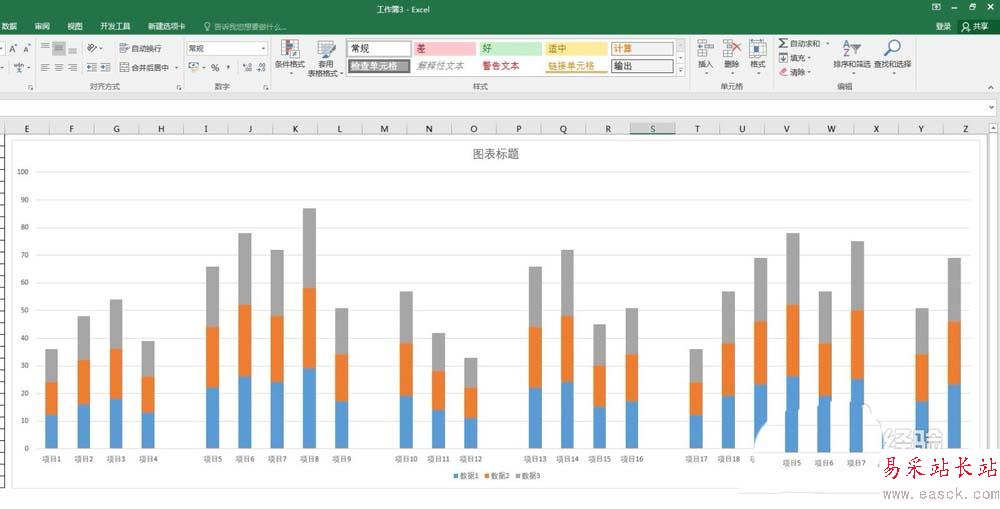This screenshot has width=1000, height=509.
Task: Click the 图表标题 chart title
Action: [x=496, y=154]
